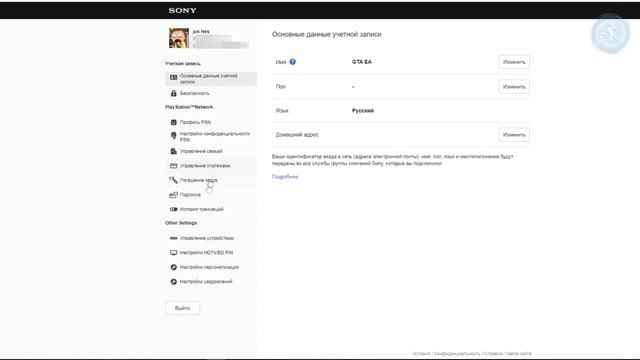
Task: Open the Справка footer link
Action: [x=493, y=353]
